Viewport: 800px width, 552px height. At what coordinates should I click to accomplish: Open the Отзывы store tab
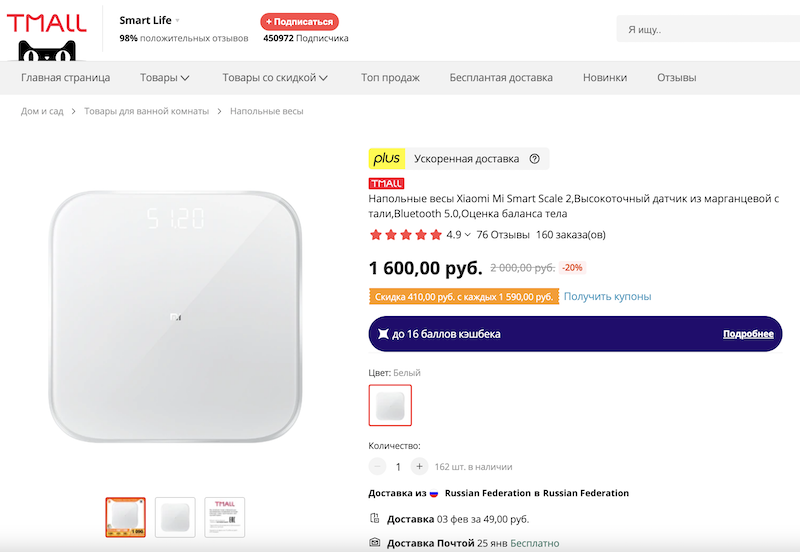point(676,78)
